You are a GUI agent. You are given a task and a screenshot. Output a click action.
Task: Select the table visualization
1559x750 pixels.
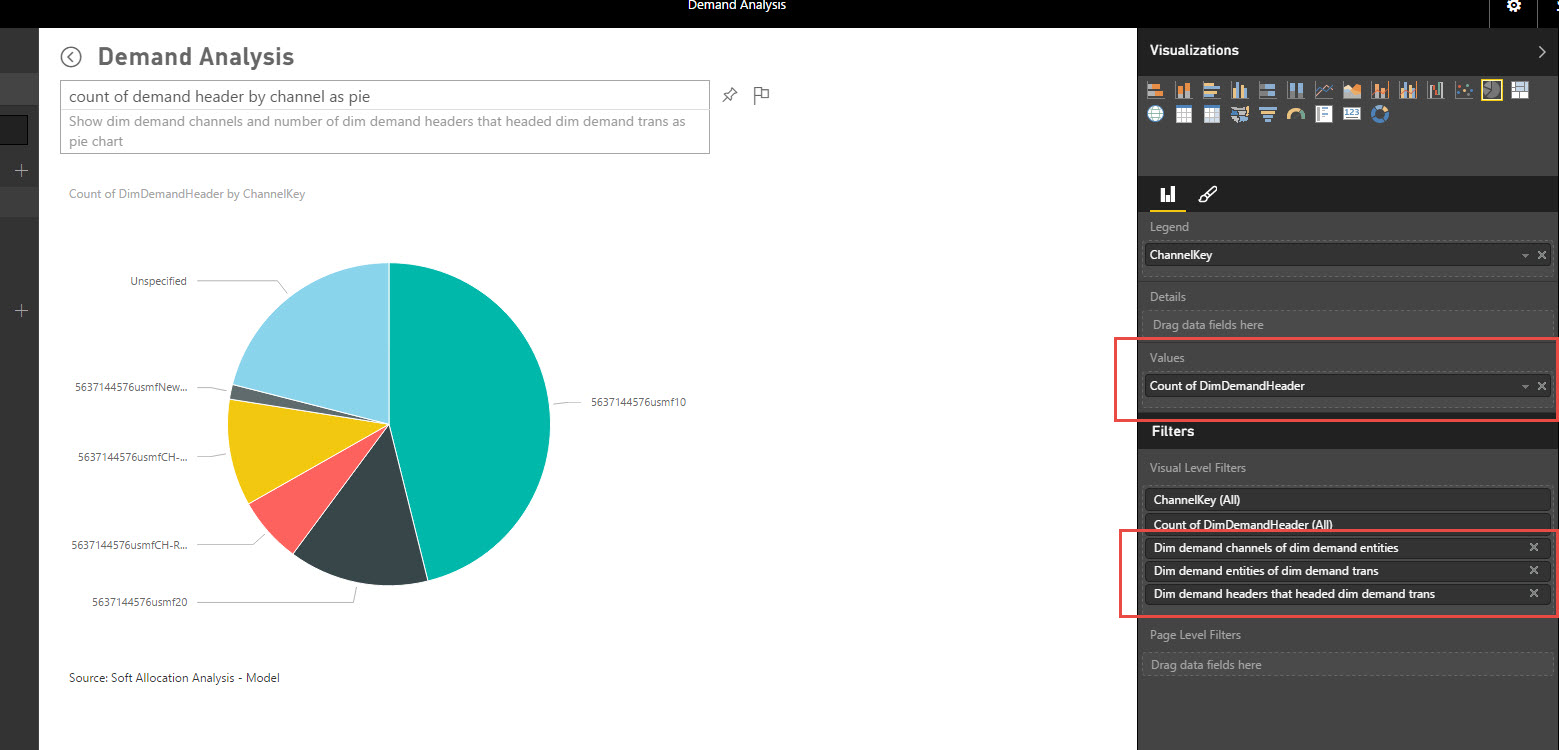click(1183, 114)
